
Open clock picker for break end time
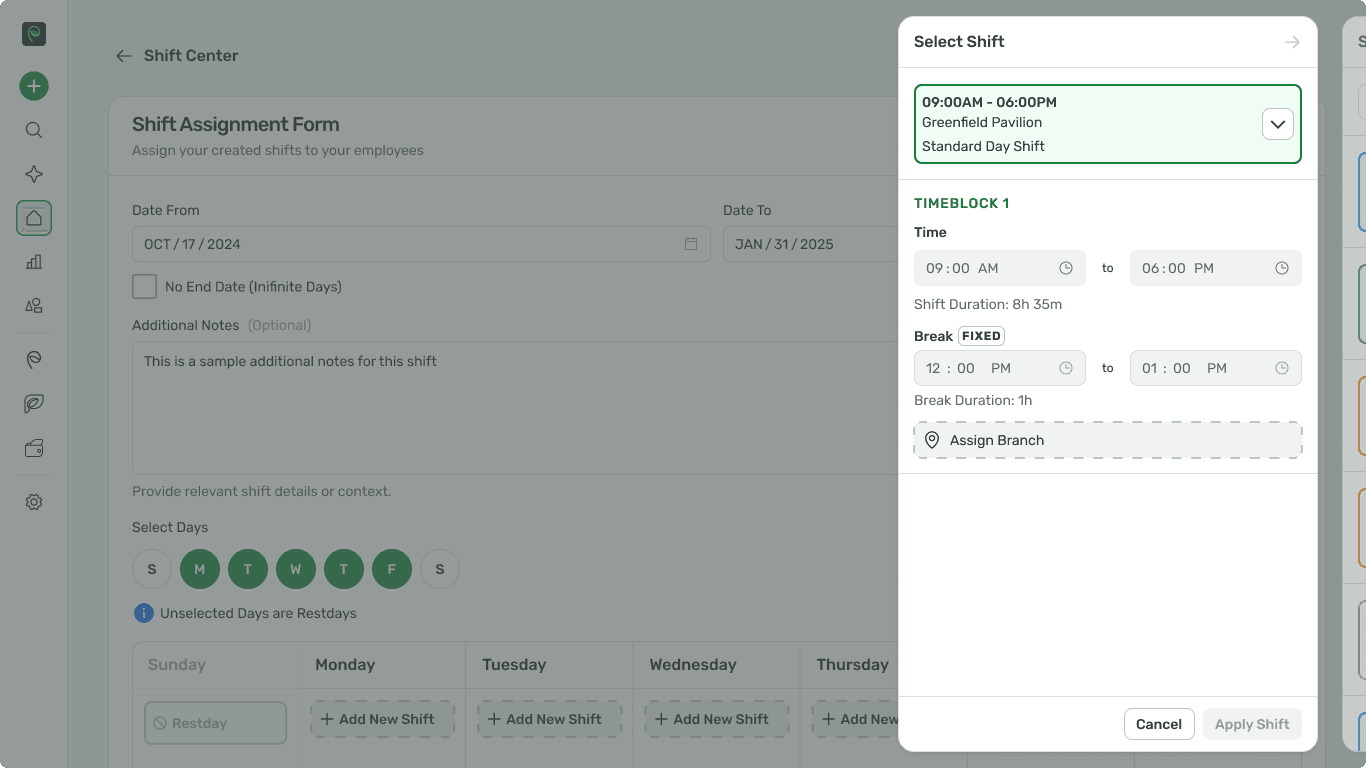(1282, 368)
